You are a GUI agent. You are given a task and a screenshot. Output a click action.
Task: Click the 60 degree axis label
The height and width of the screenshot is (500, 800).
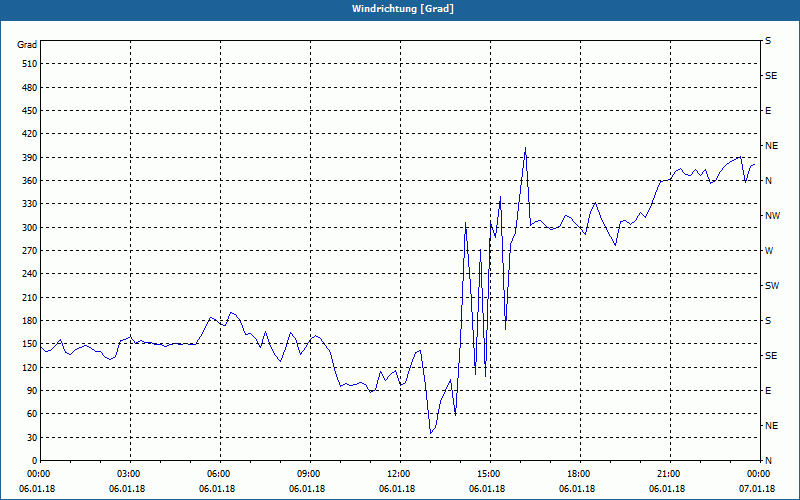point(32,414)
